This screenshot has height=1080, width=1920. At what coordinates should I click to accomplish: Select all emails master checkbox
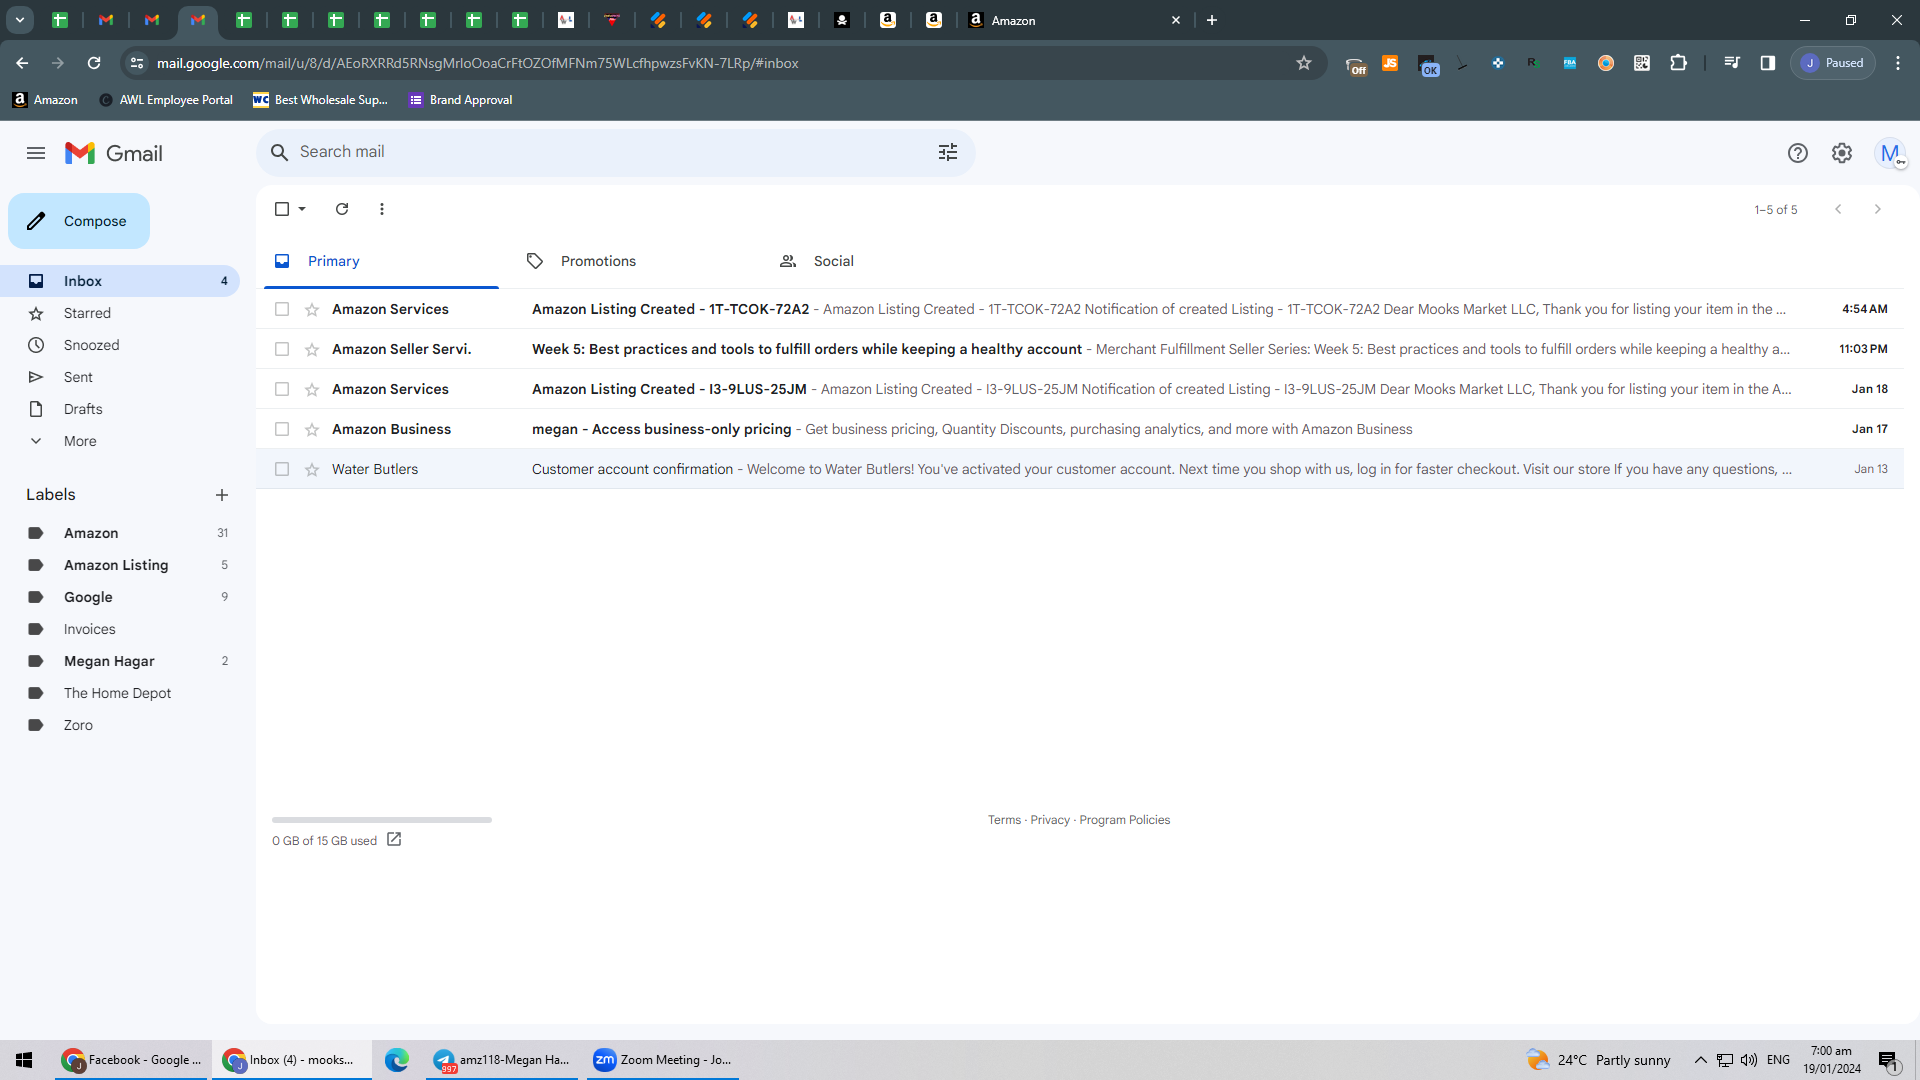tap(282, 209)
